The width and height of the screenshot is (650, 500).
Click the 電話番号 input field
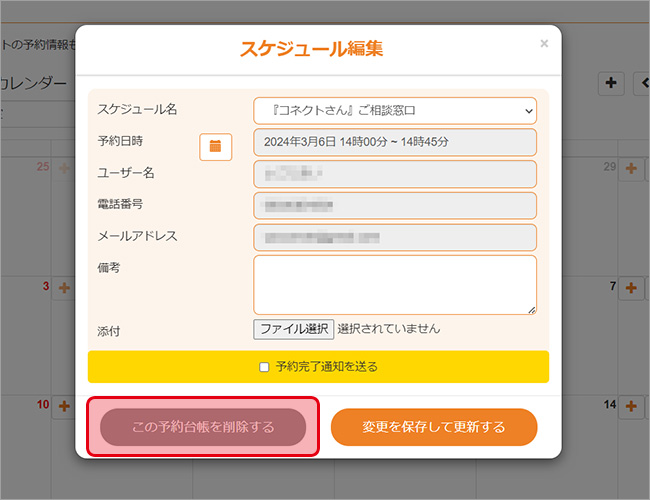[x=395, y=206]
